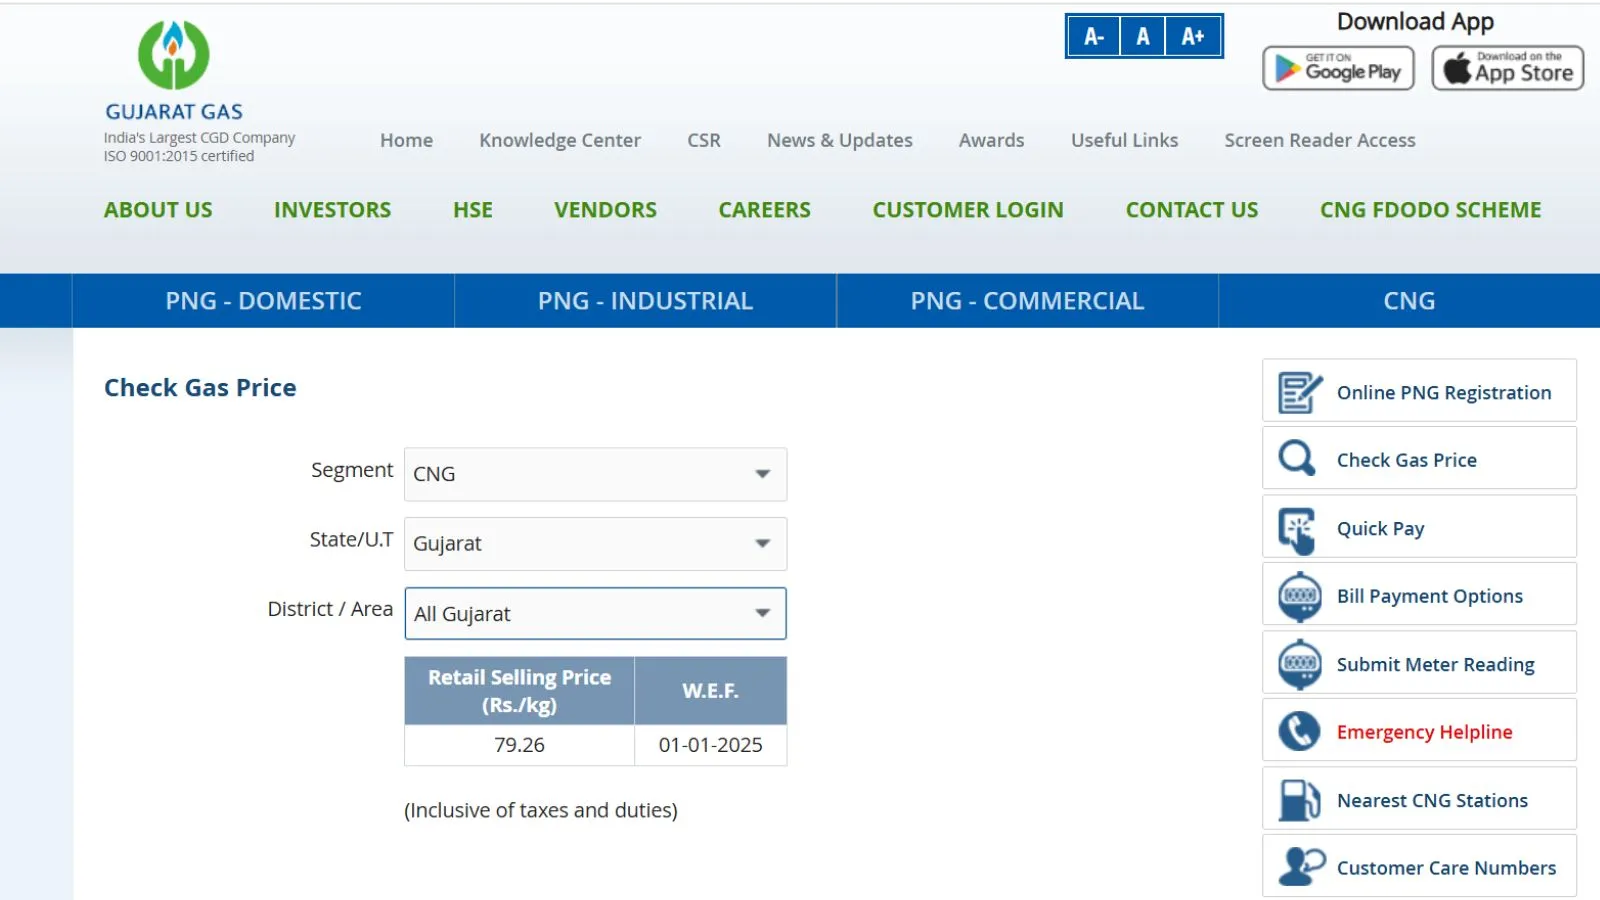Reset text size with A button
1600x900 pixels.
pyautogui.click(x=1142, y=35)
